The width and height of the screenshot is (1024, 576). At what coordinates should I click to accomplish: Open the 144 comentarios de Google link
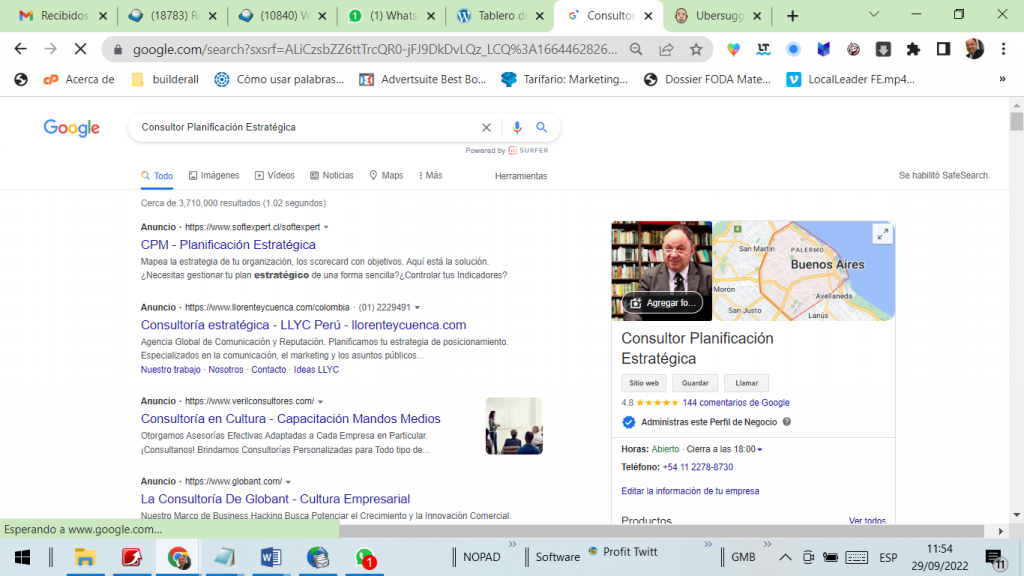736,403
